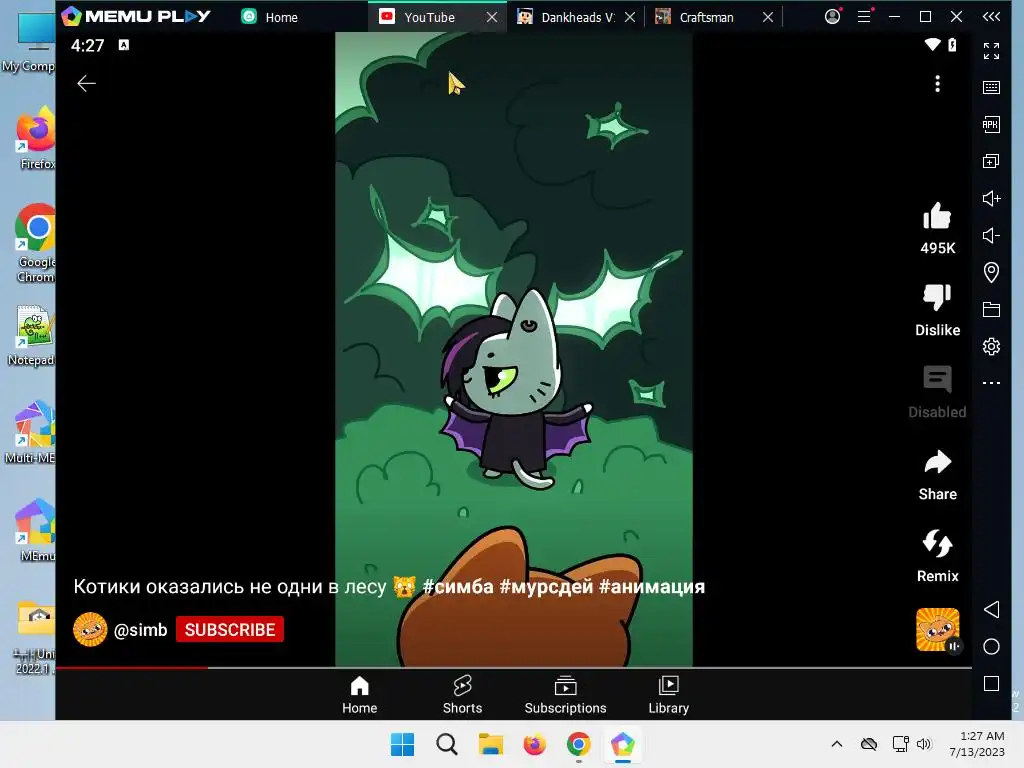This screenshot has height=768, width=1024.
Task: Open the @simb channel avatar
Action: tap(90, 630)
